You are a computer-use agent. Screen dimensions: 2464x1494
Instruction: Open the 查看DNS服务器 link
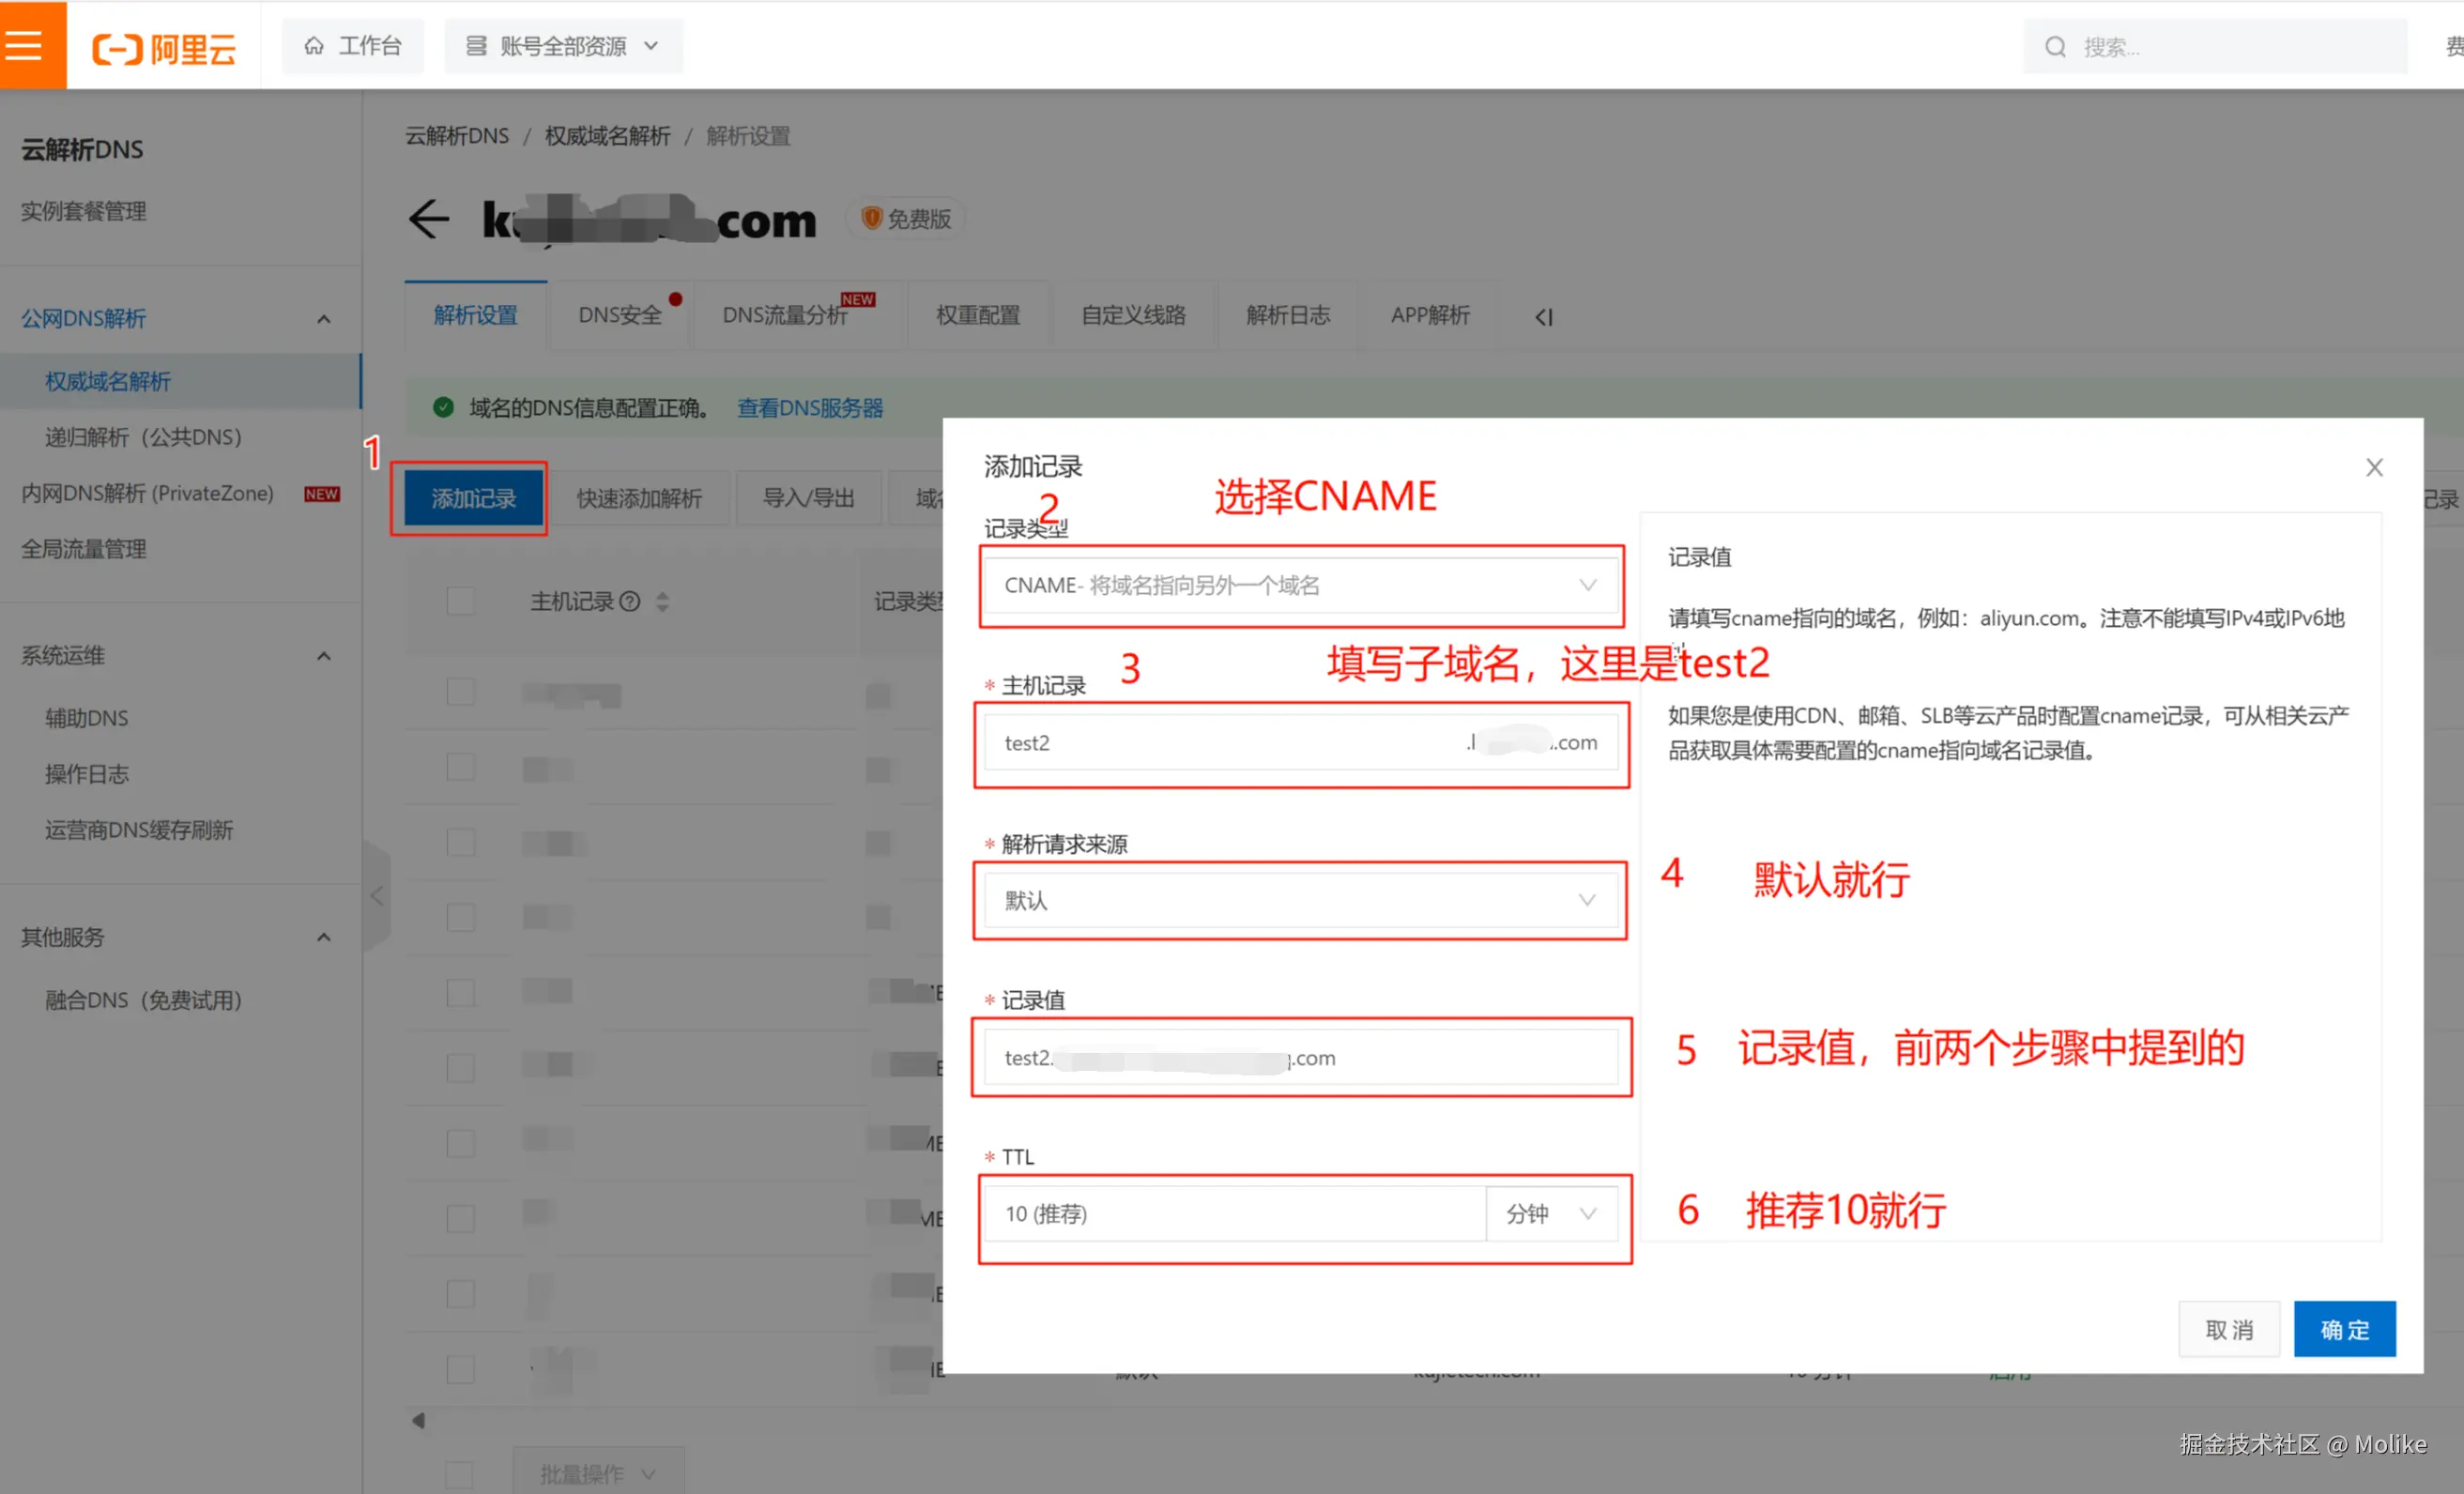[x=809, y=408]
